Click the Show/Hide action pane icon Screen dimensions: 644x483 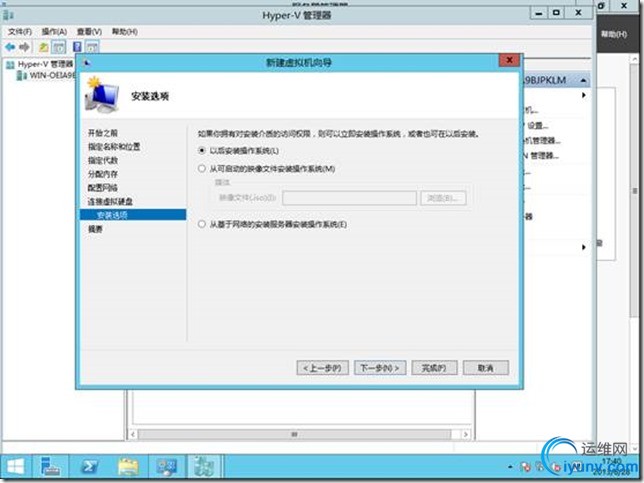pyautogui.click(x=92, y=47)
